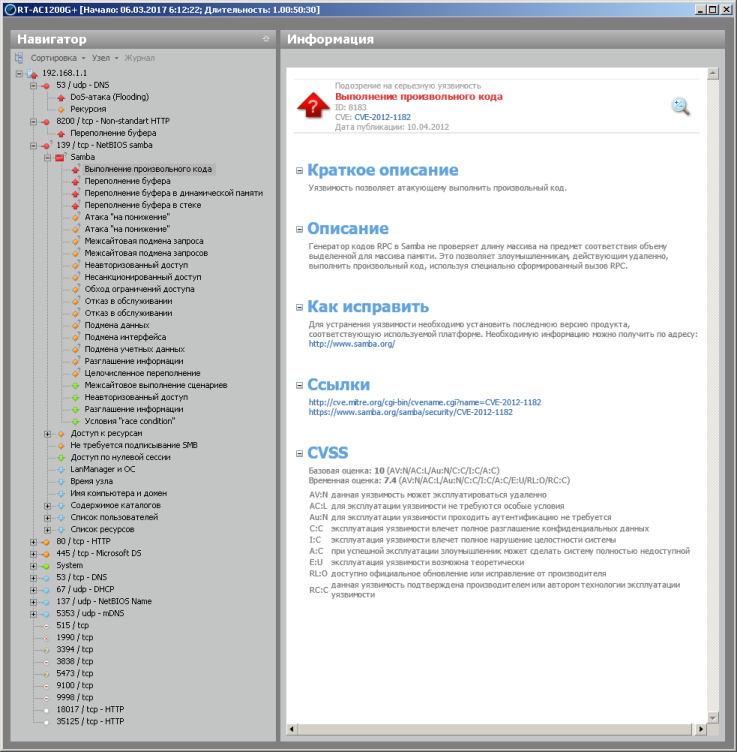The image size is (737, 752).
Task: Select Переполнение буфера в динамической памяти
Action: click(x=174, y=193)
